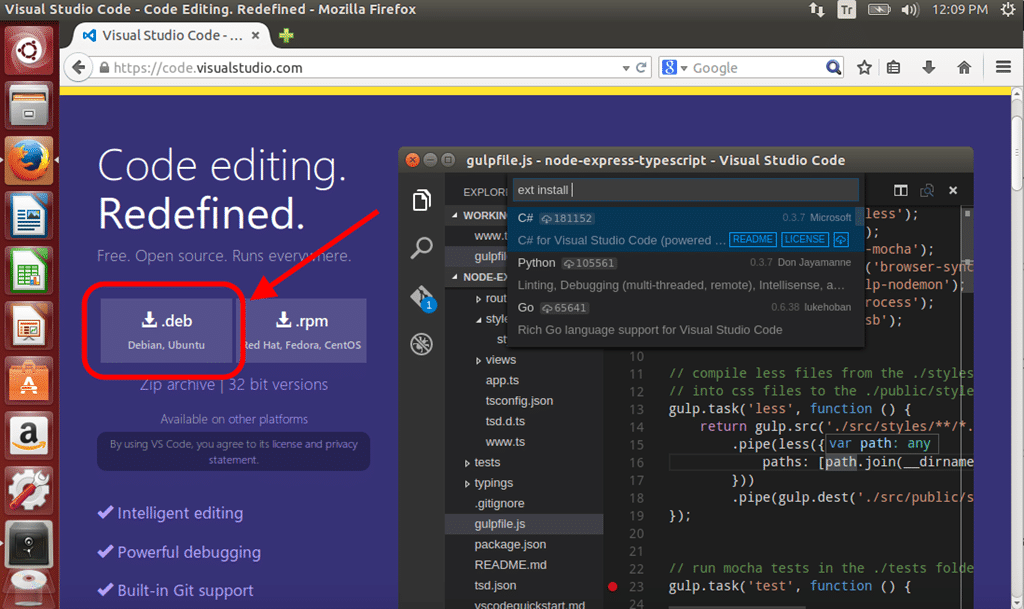Open tsd.json in the explorer

[x=495, y=586]
